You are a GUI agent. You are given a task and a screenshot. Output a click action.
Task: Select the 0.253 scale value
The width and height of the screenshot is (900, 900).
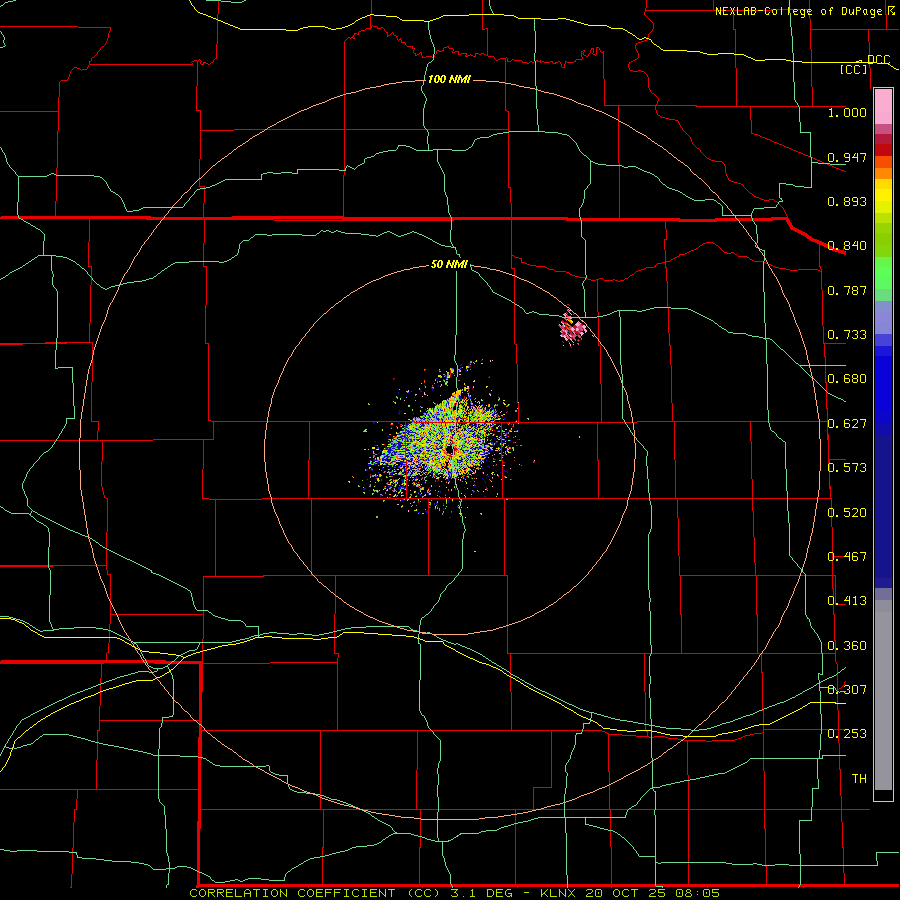(847, 734)
